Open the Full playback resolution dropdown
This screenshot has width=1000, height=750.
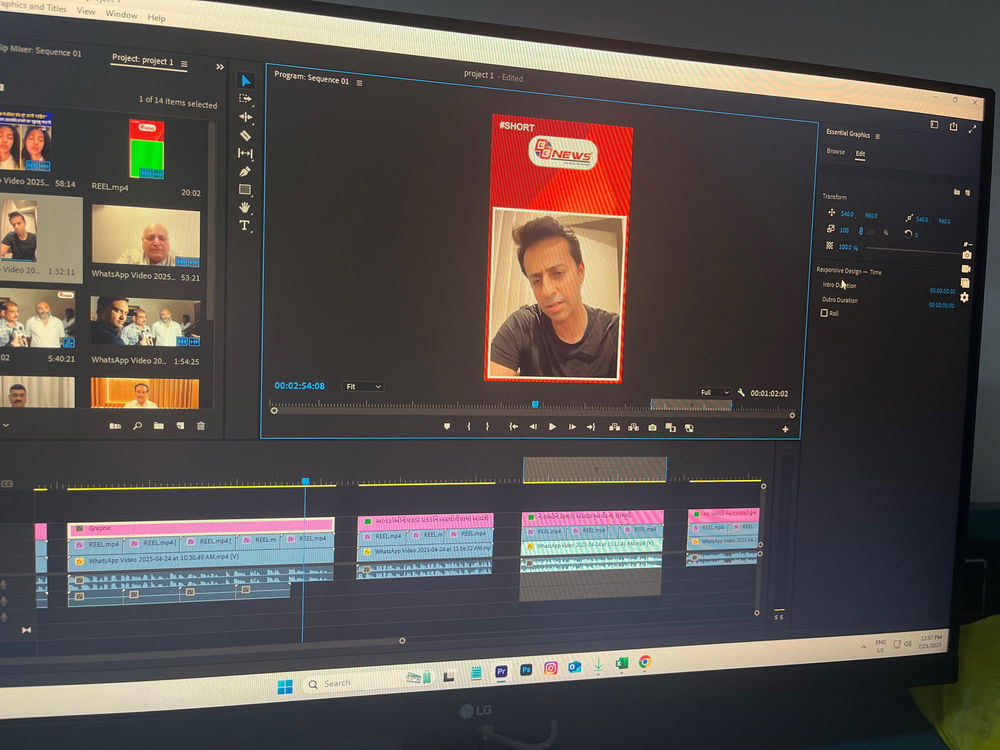[x=714, y=392]
